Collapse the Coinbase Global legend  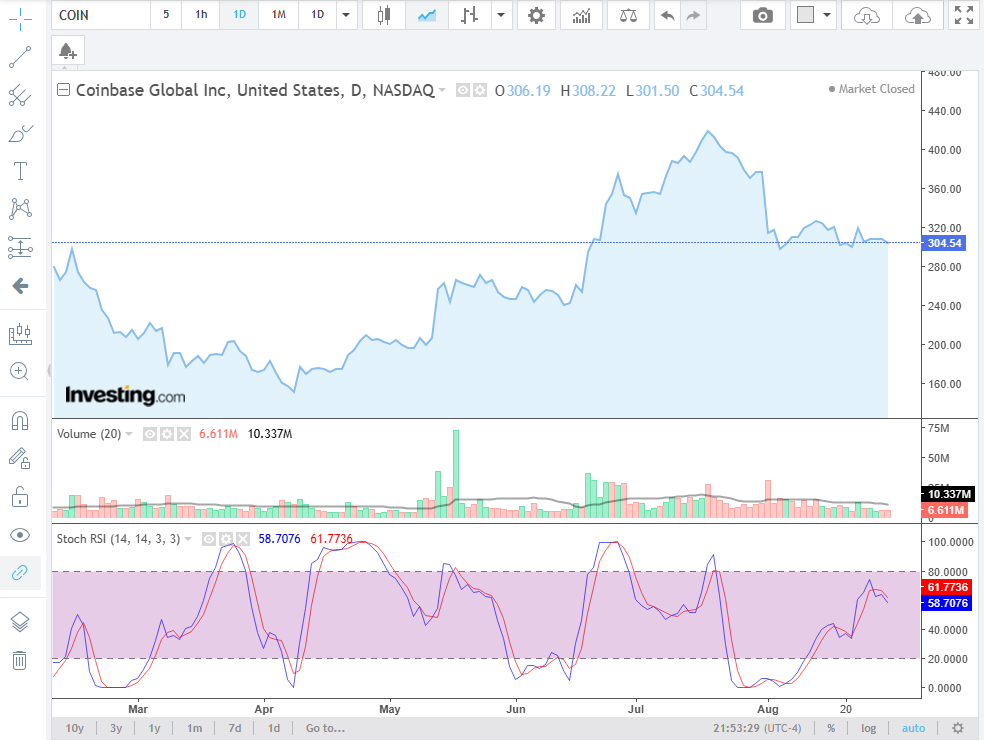click(x=63, y=90)
